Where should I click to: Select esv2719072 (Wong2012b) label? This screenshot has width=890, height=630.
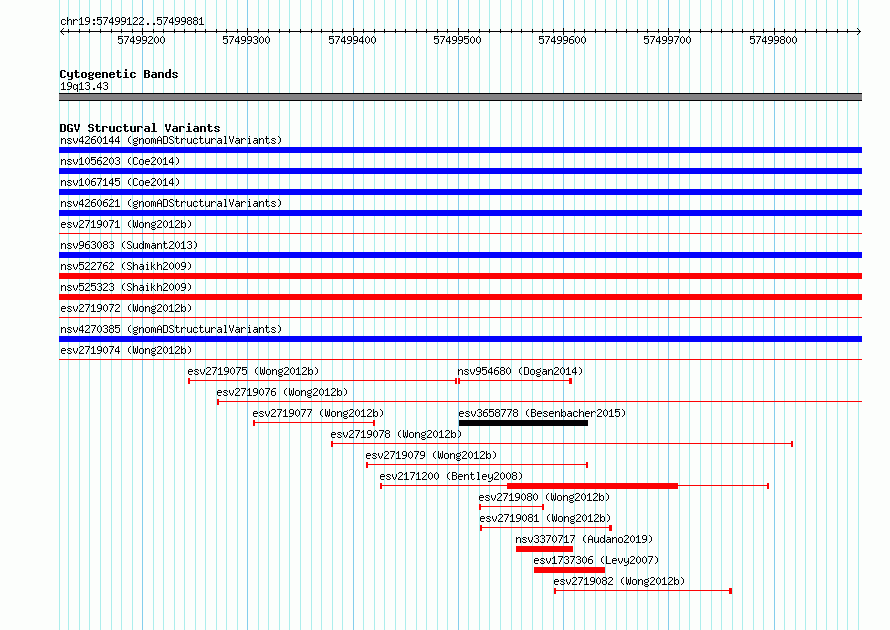coord(126,308)
